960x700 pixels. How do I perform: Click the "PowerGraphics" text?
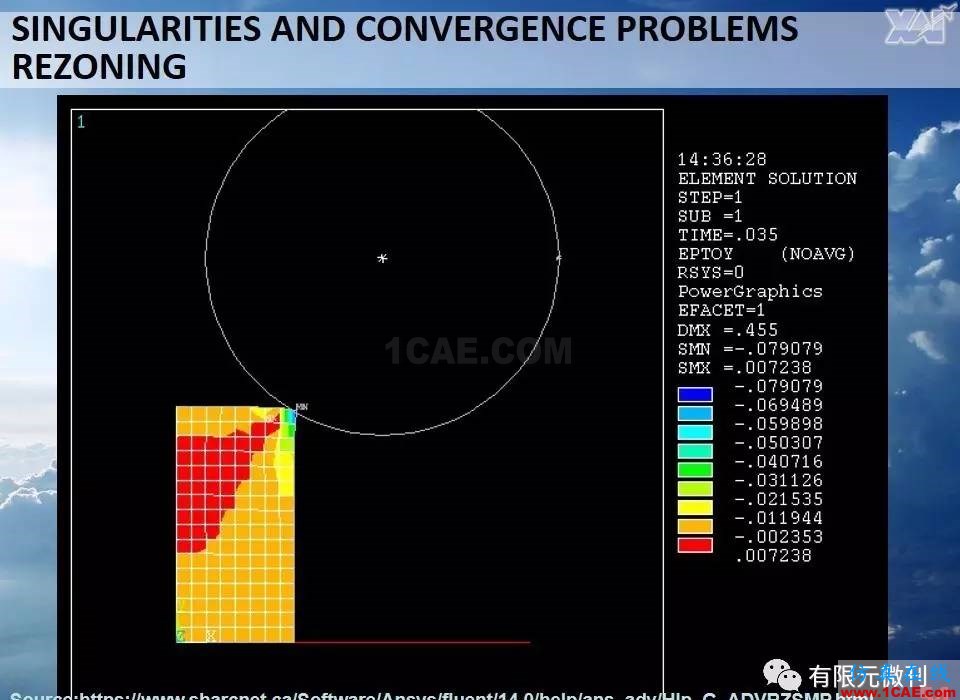(x=750, y=292)
